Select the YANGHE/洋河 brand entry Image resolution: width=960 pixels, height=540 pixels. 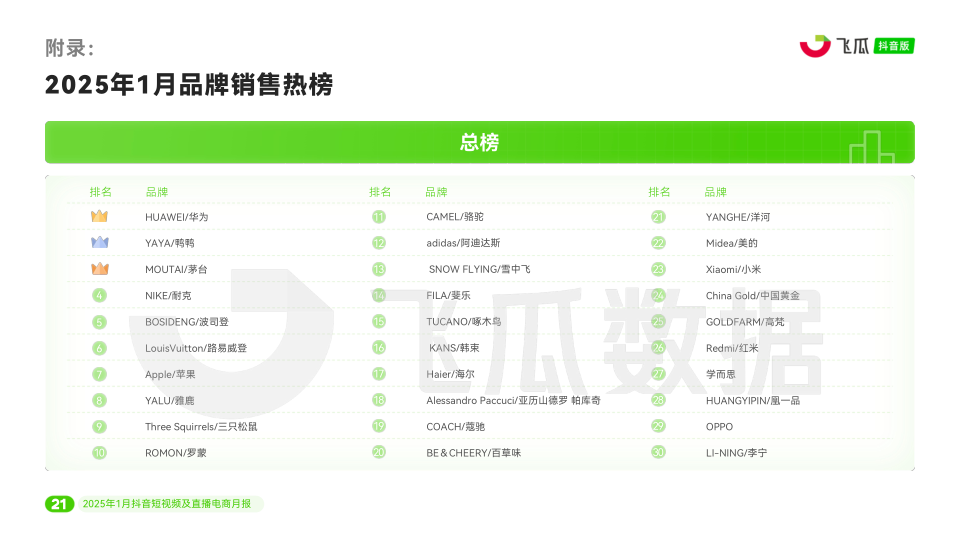click(x=738, y=217)
